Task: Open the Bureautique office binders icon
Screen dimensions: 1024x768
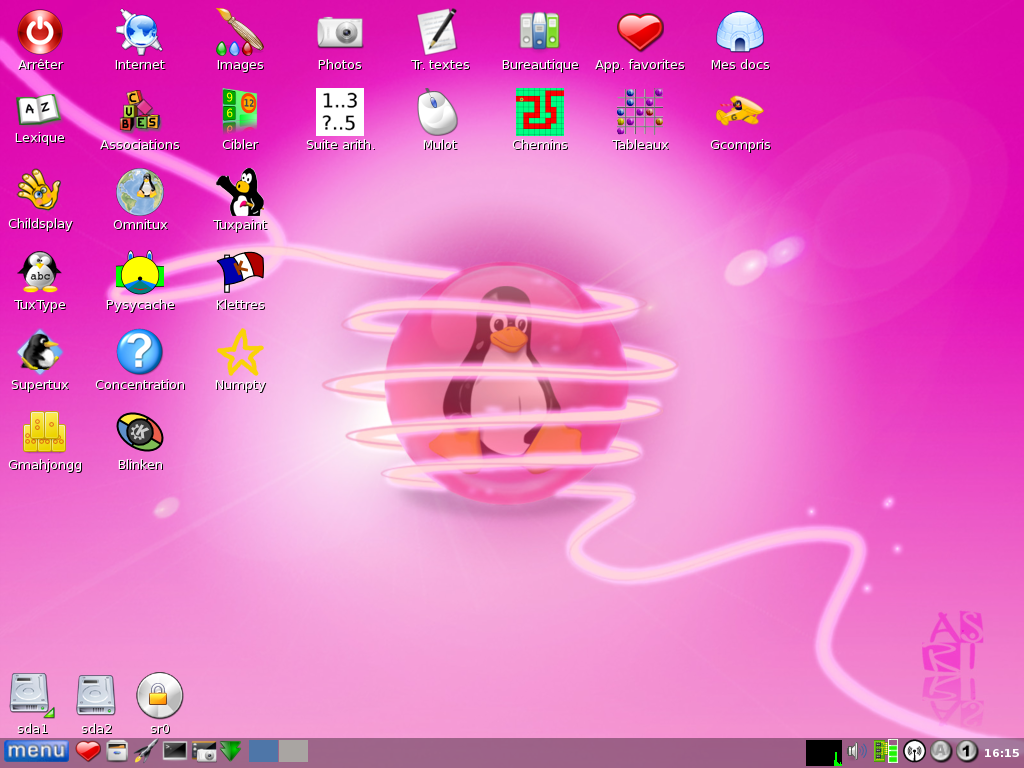Action: pyautogui.click(x=539, y=32)
